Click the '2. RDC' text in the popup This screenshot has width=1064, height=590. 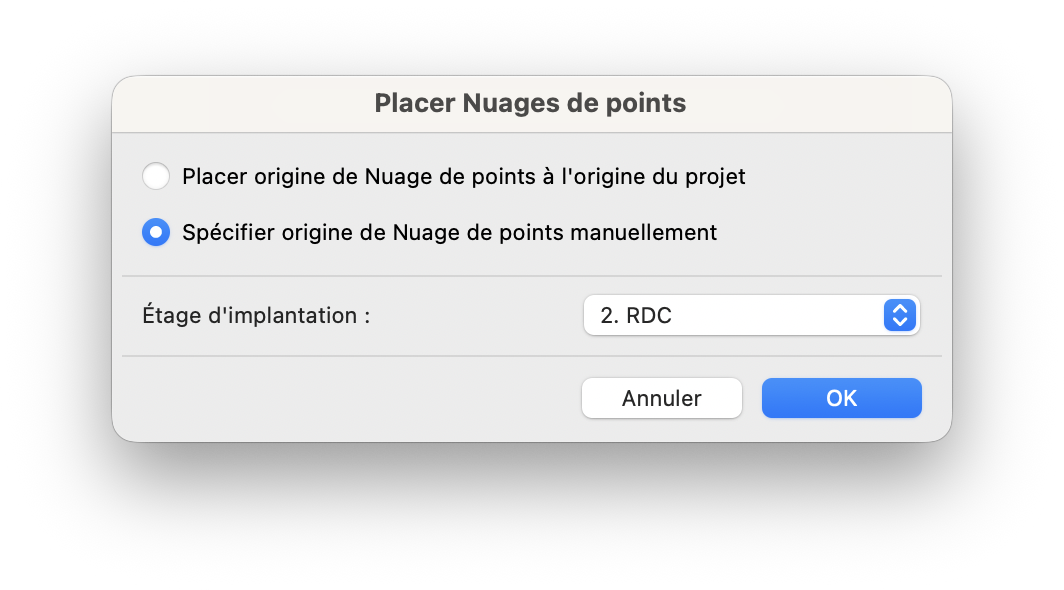tap(636, 315)
